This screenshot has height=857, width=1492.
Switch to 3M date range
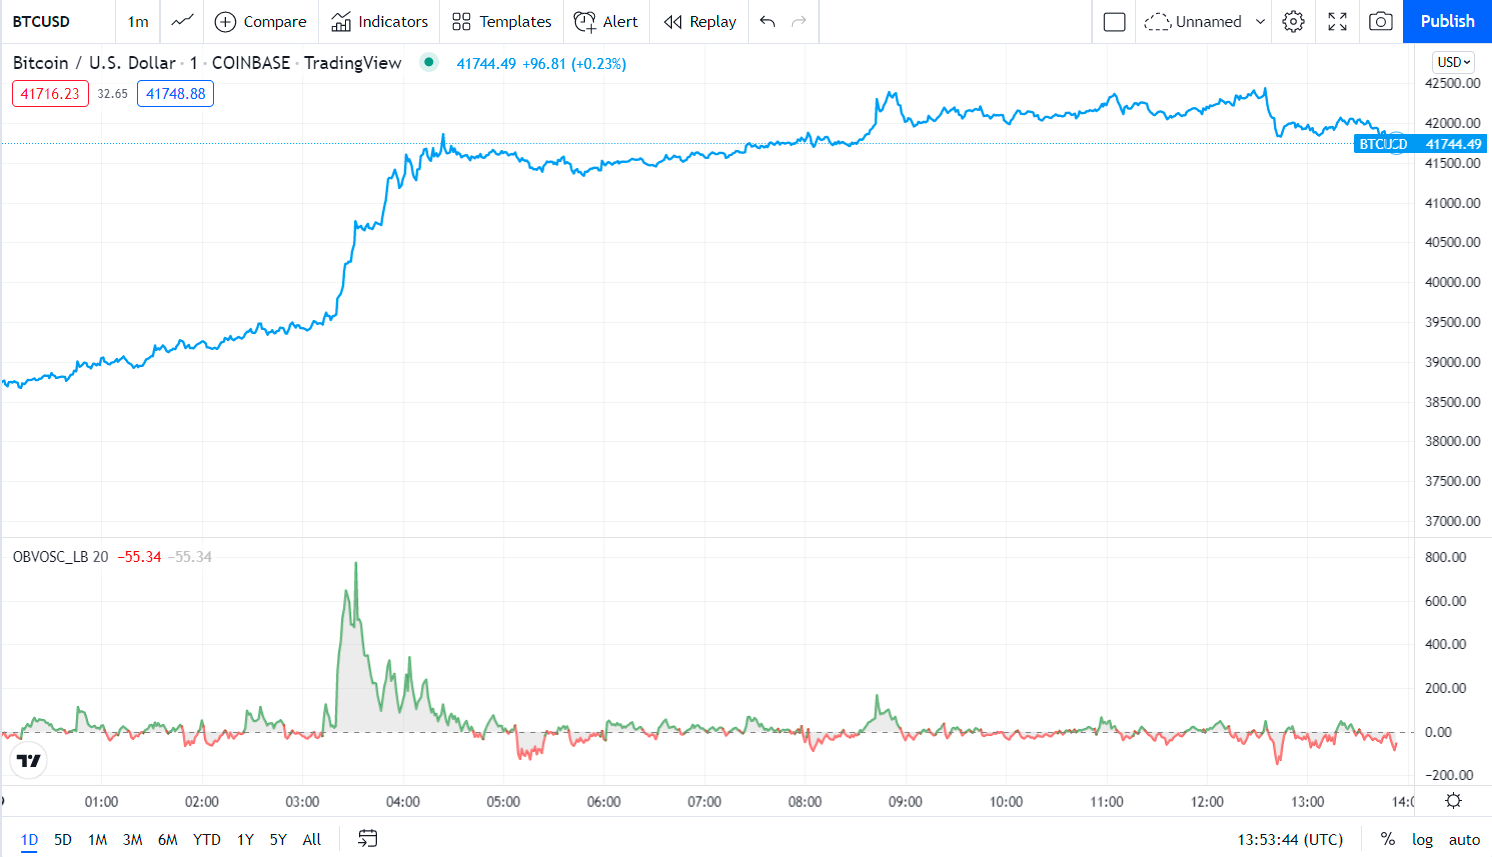tap(133, 839)
